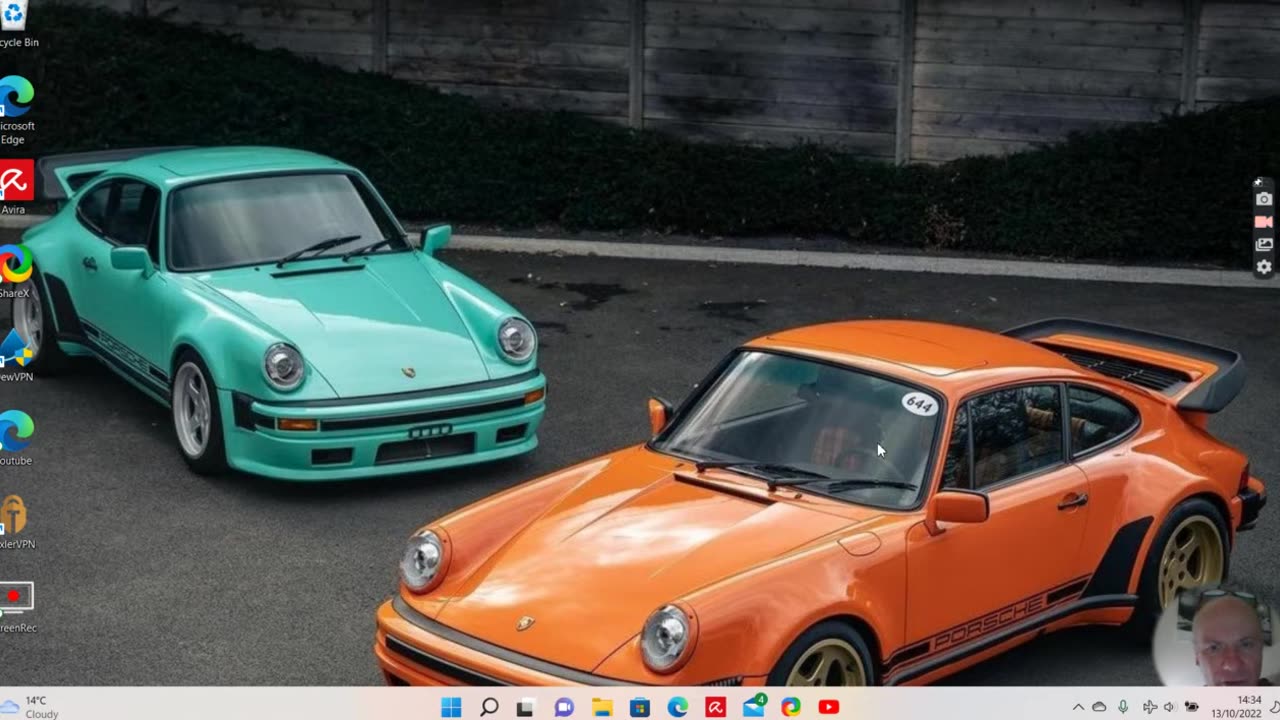The image size is (1280, 720).
Task: Open the Windows Start menu
Action: [451, 707]
